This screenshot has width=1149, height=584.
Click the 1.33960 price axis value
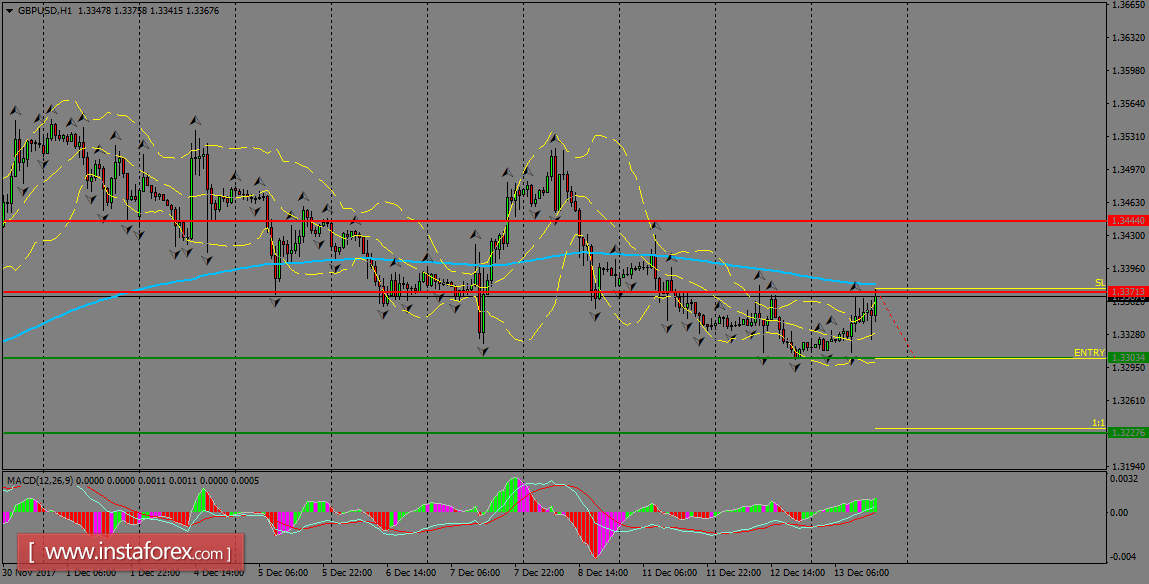pos(1128,268)
